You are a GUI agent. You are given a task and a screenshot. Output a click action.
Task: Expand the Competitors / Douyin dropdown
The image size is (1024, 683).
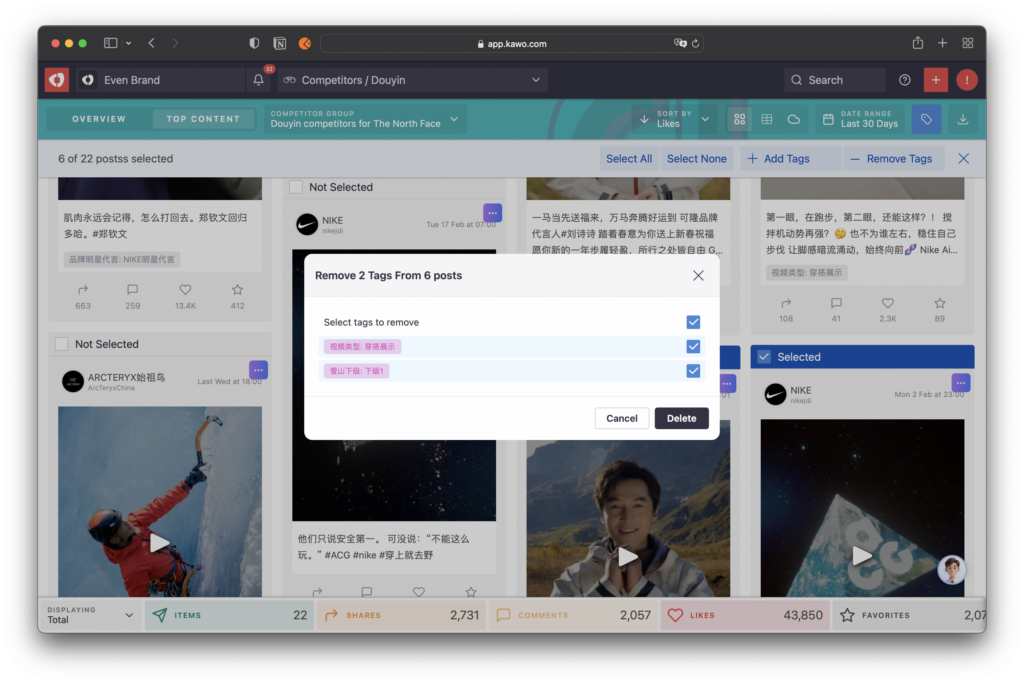tap(410, 80)
